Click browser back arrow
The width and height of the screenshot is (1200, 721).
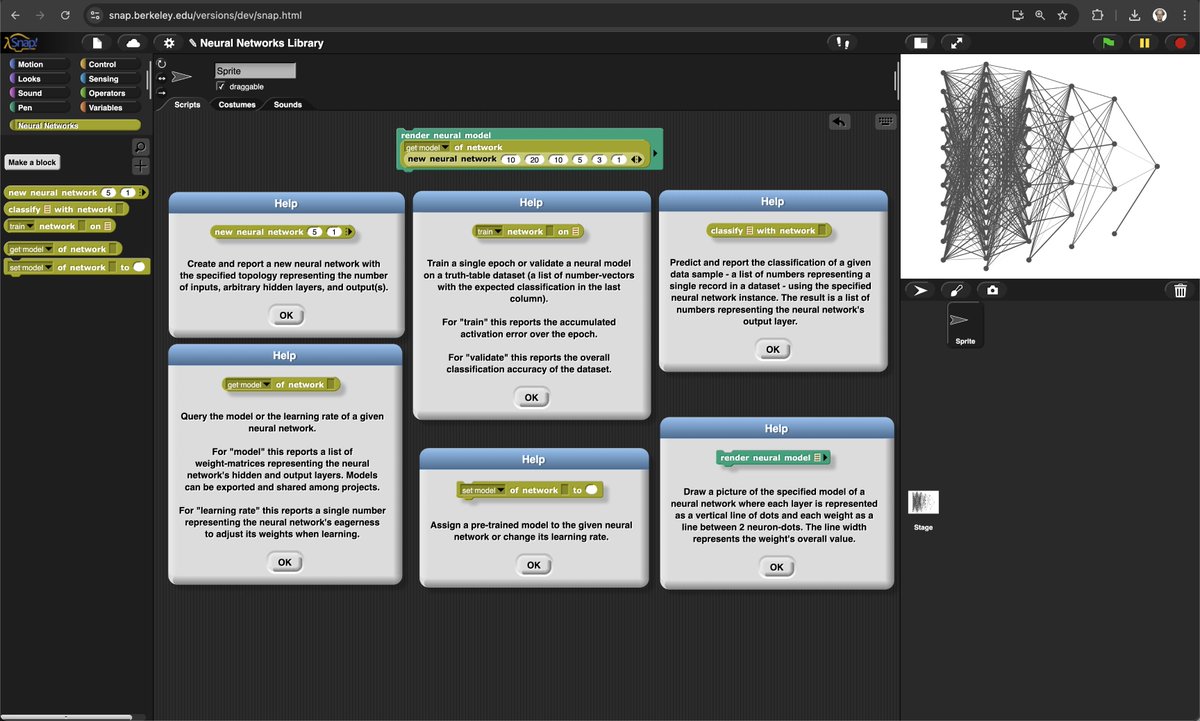pos(15,15)
